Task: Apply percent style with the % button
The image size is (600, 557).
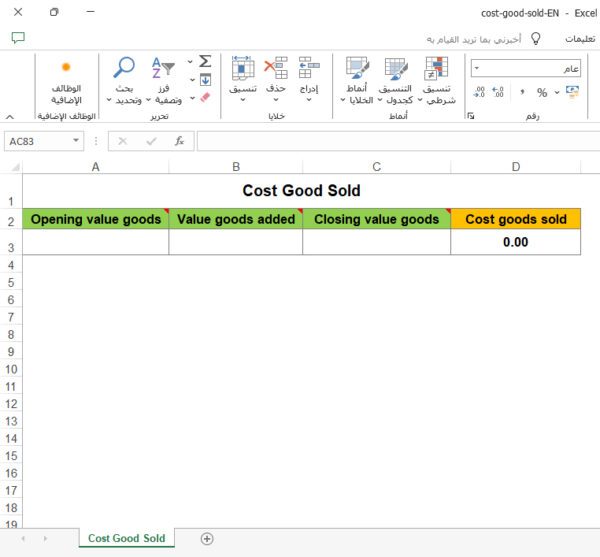Action: [x=542, y=92]
